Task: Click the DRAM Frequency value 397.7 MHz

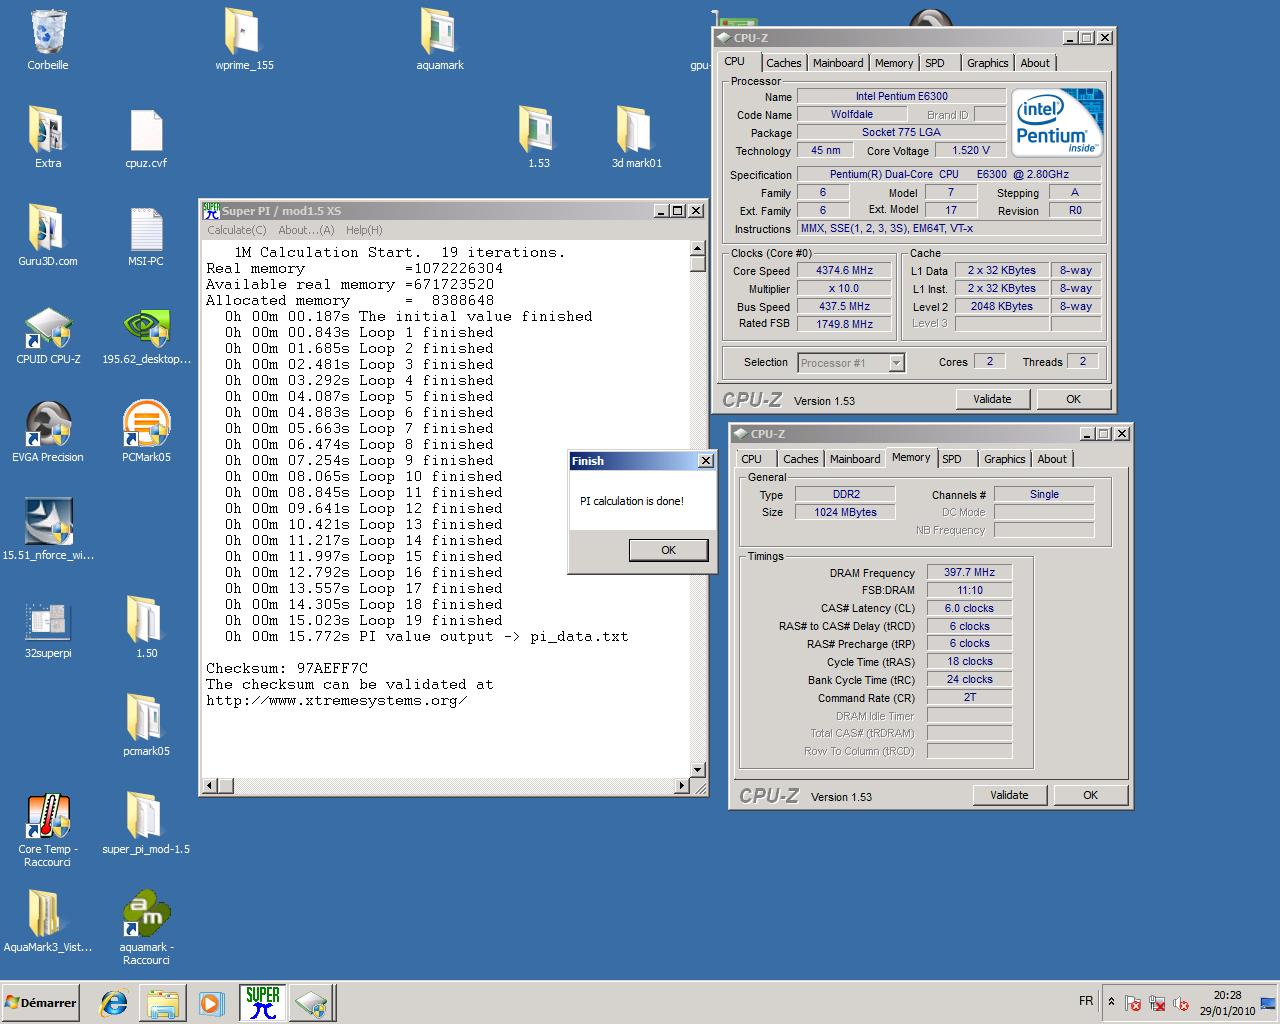Action: (970, 572)
